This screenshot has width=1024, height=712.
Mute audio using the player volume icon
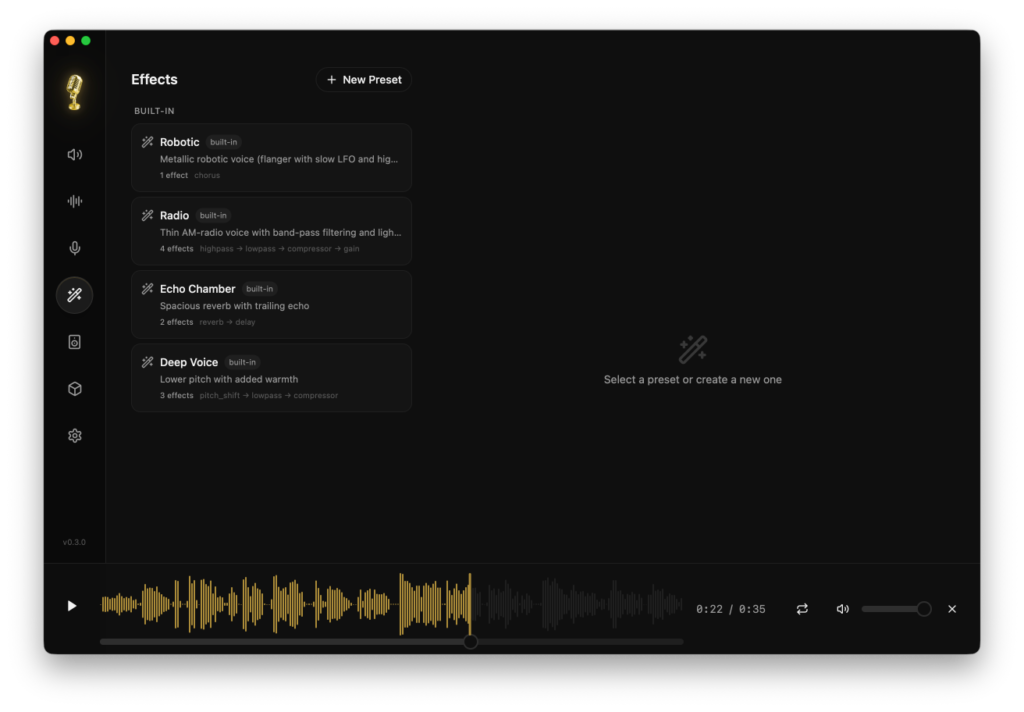843,609
